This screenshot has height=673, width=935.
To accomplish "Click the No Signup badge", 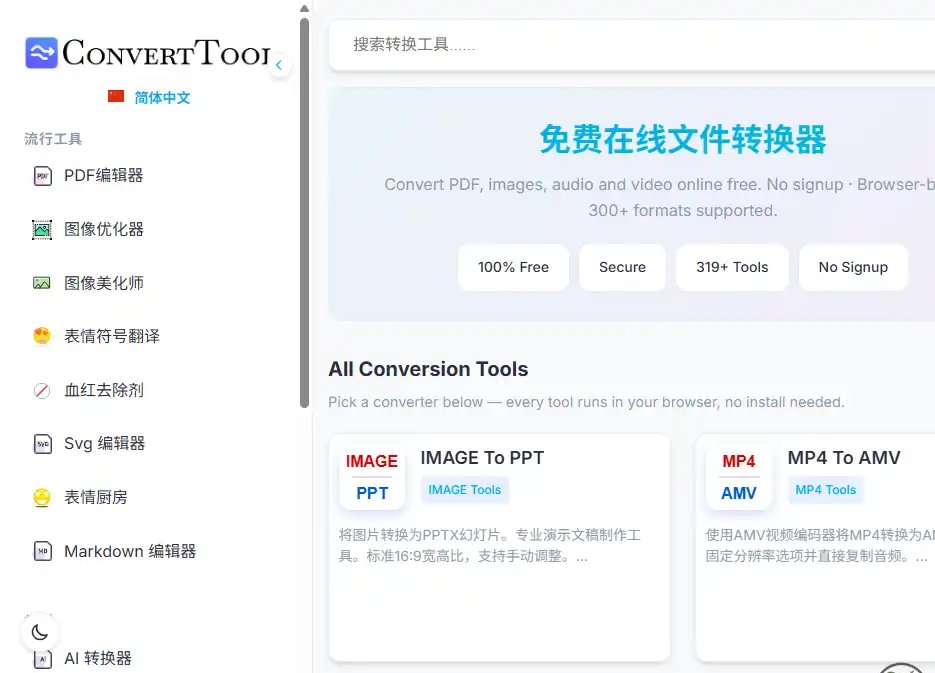I will pyautogui.click(x=853, y=268).
